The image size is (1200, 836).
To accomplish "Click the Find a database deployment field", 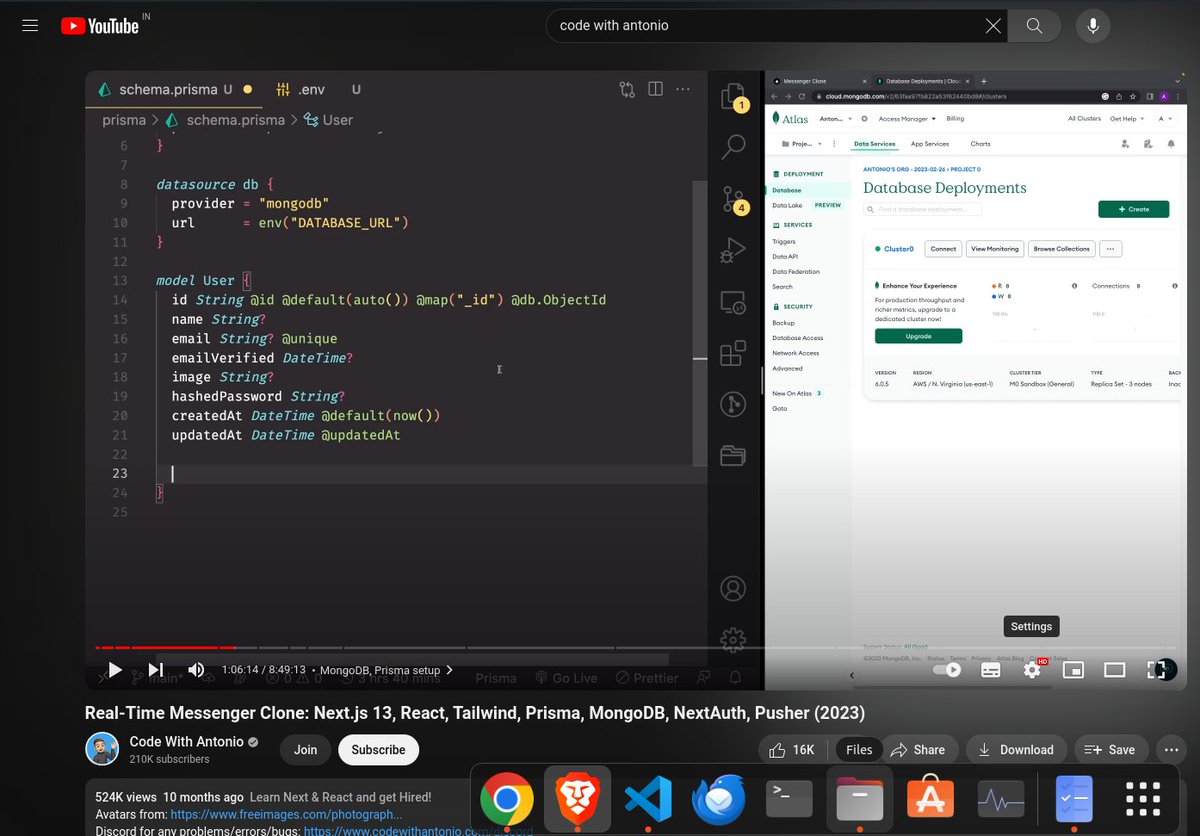I will click(923, 209).
